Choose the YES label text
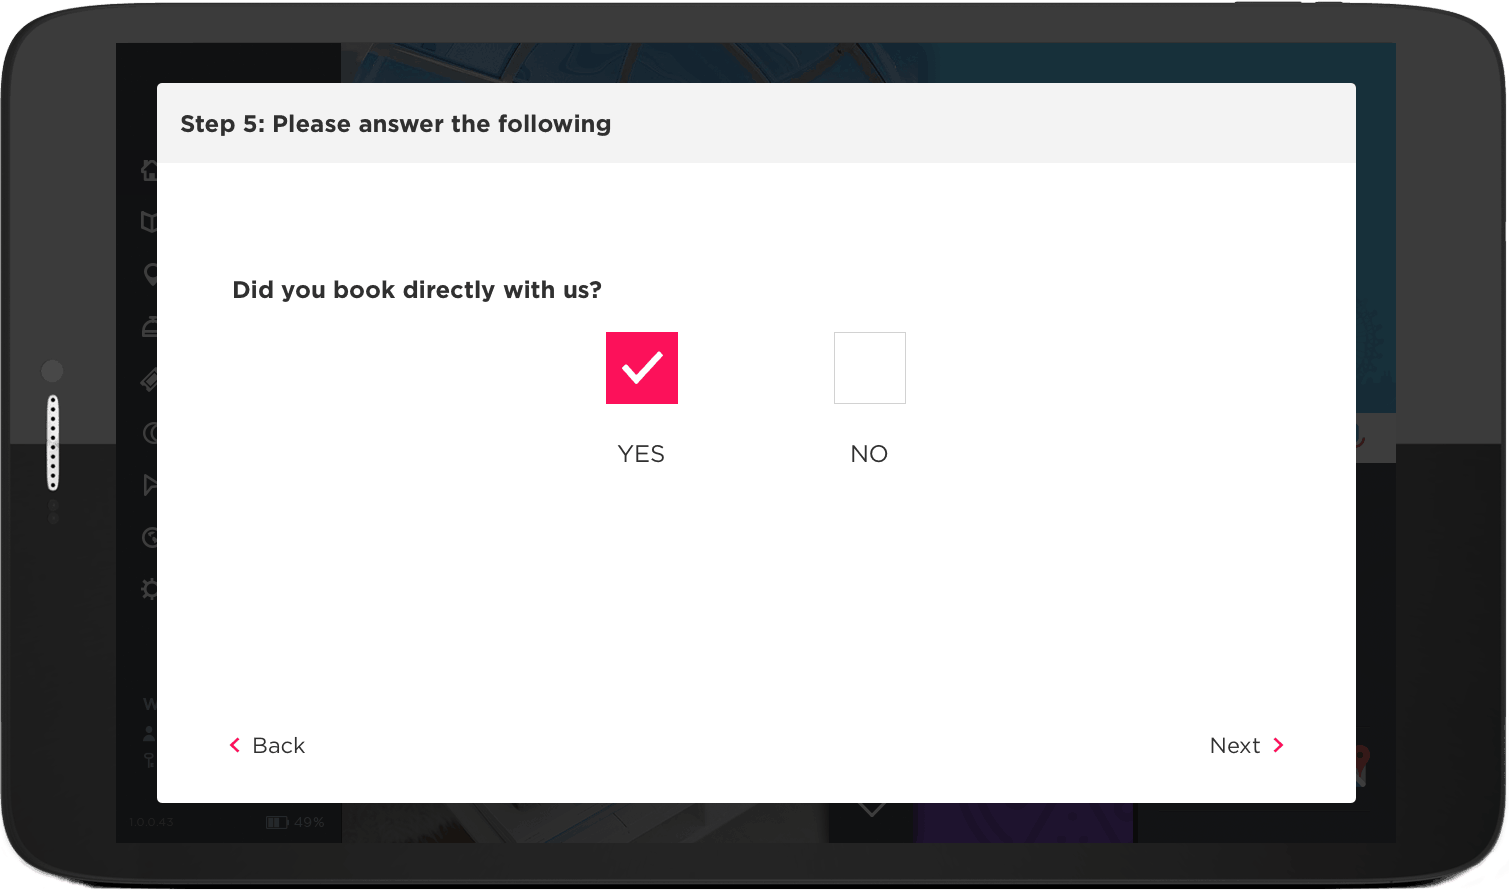The height and width of the screenshot is (890, 1509). [x=641, y=454]
